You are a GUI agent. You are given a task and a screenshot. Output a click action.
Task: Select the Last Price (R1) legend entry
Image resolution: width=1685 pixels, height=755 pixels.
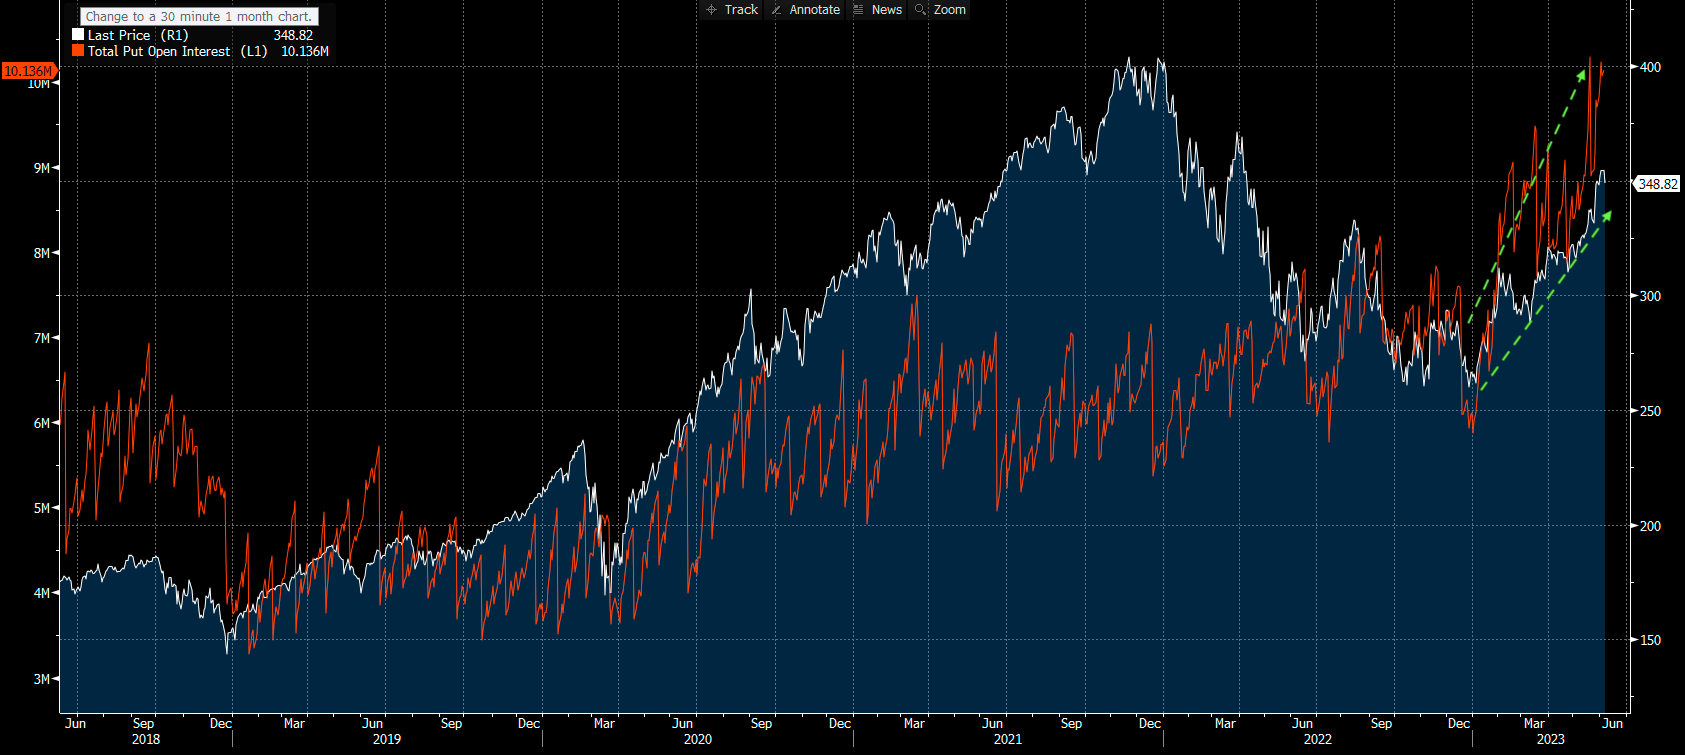(x=138, y=35)
